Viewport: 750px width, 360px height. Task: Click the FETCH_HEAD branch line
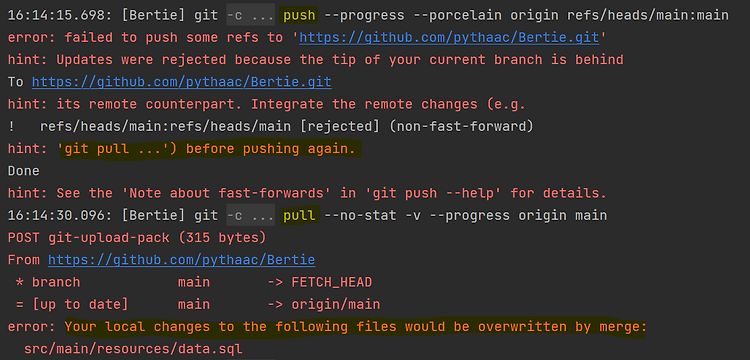click(x=194, y=282)
